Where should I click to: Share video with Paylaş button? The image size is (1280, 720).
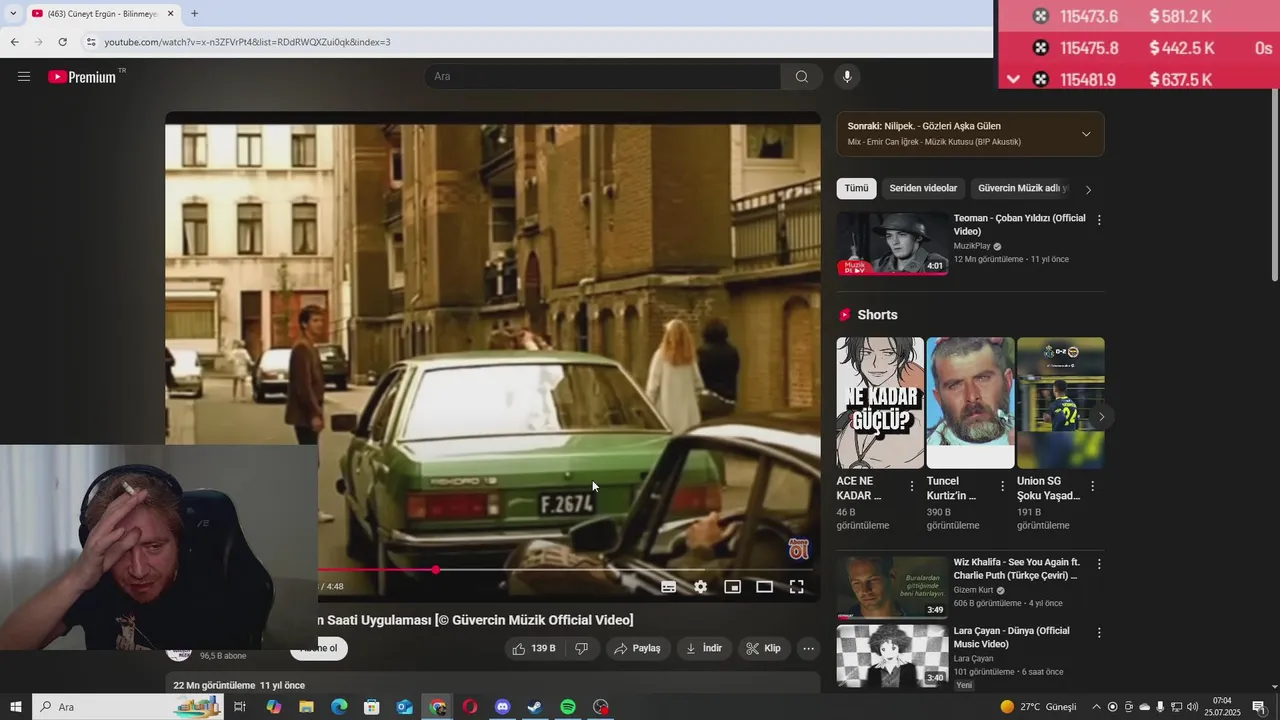638,648
